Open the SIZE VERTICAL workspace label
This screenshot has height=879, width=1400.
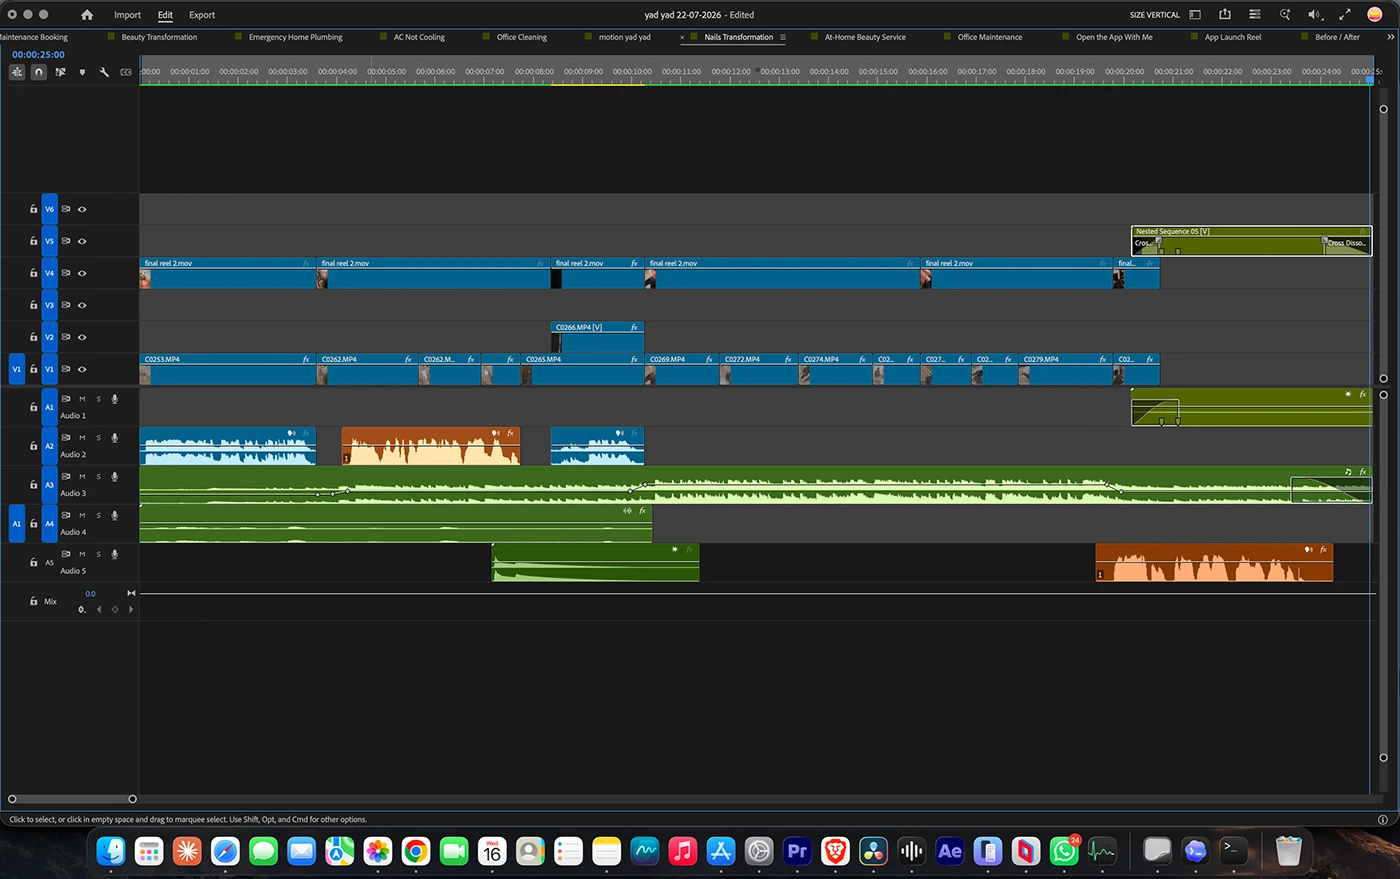click(x=1155, y=15)
